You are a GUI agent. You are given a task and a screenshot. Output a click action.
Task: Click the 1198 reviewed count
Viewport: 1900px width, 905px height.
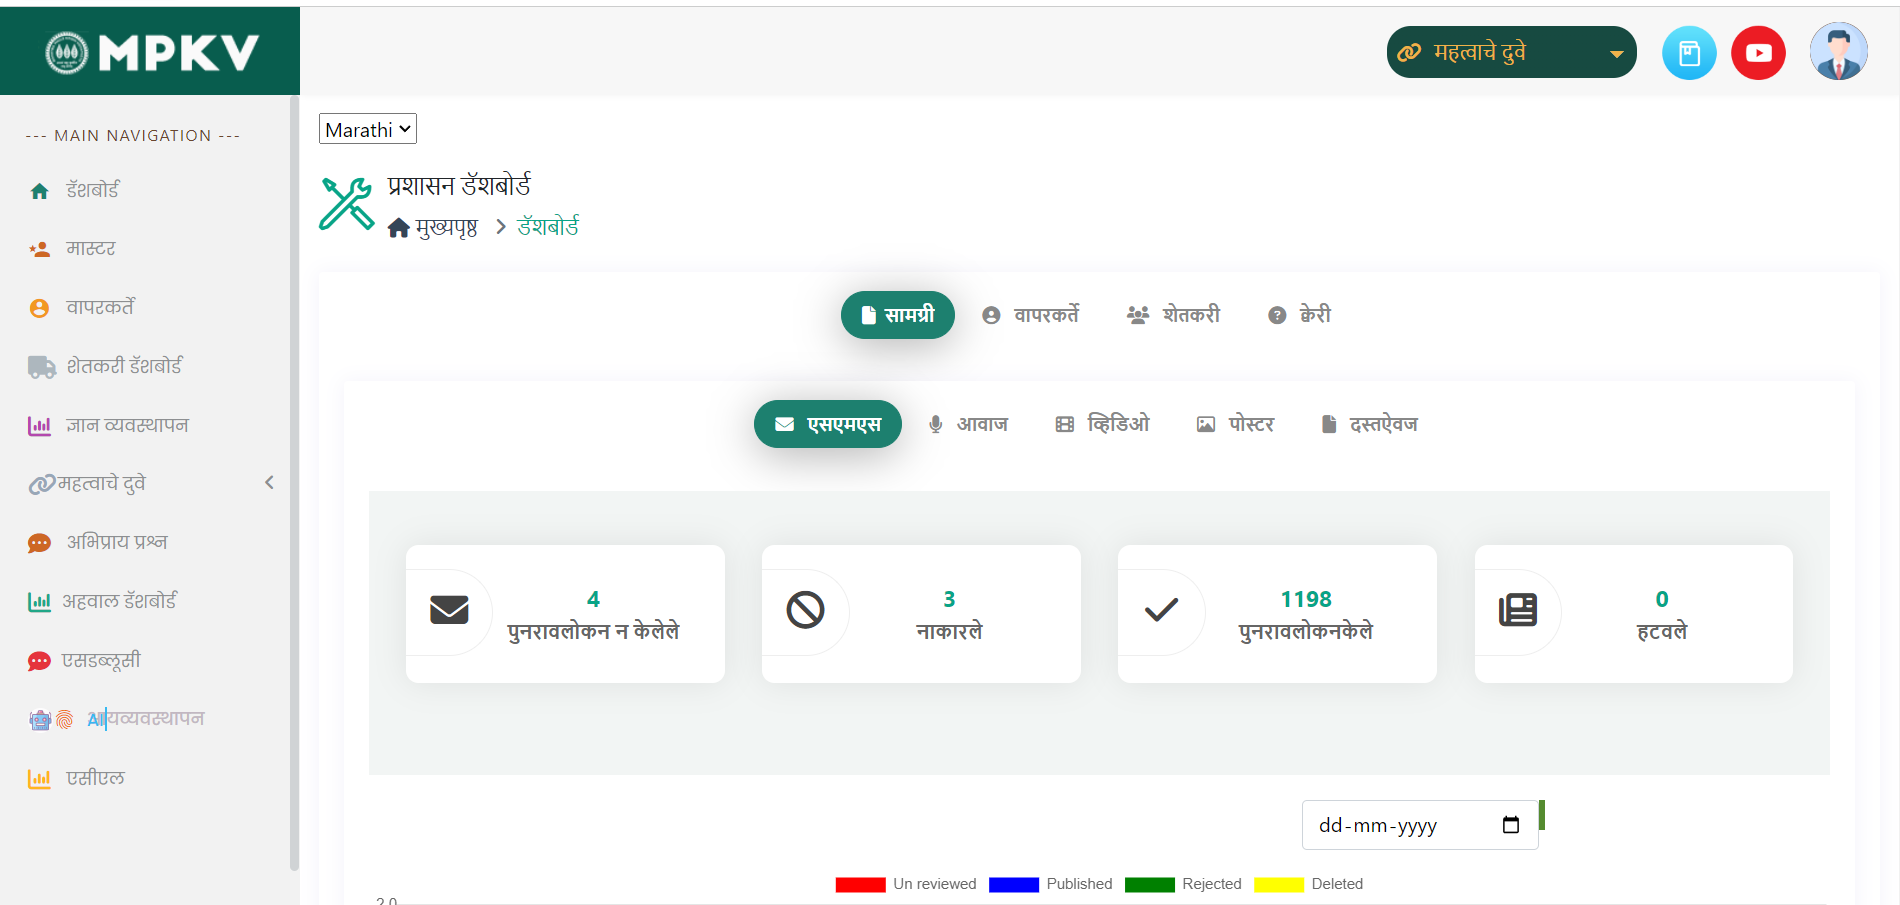pos(1306,599)
